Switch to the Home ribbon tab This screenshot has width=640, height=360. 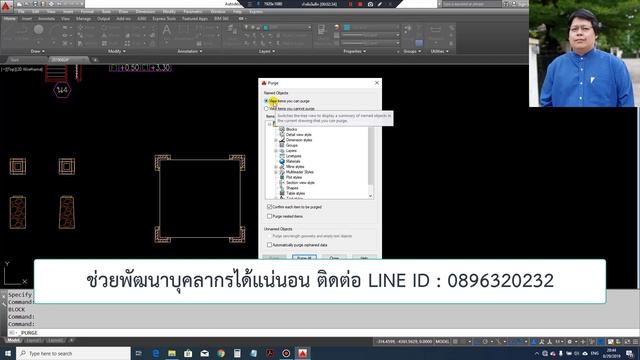tap(9, 19)
